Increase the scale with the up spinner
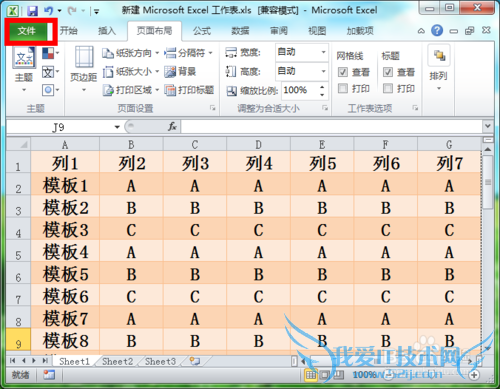This screenshot has height=389, width=500. pyautogui.click(x=322, y=87)
